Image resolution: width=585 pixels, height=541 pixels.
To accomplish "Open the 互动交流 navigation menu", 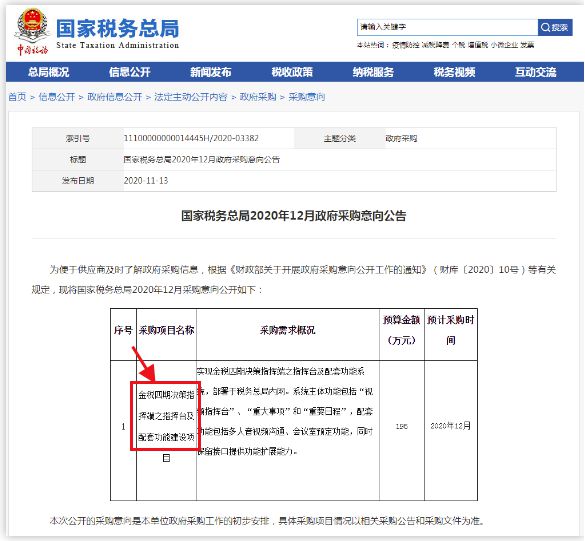I will pos(536,72).
